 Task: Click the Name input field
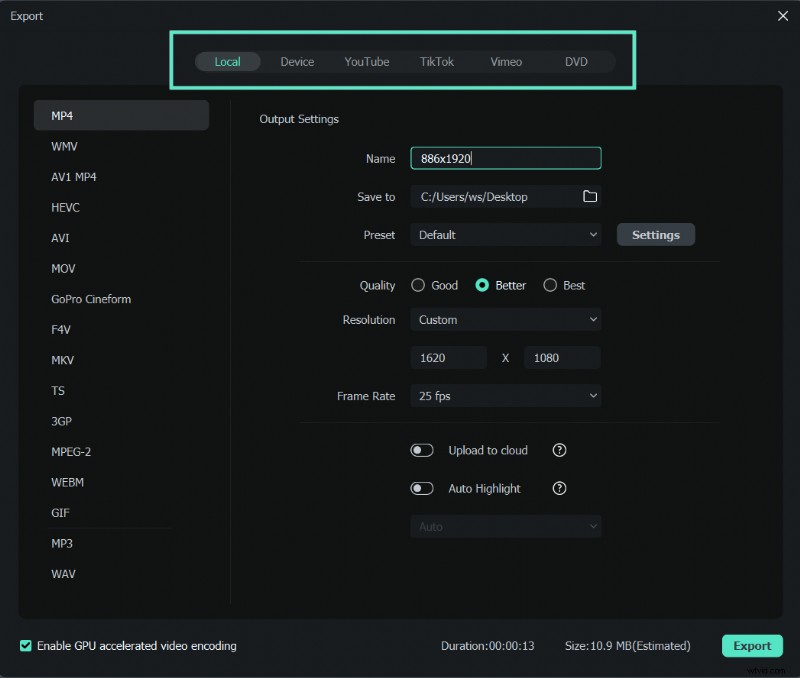505,157
